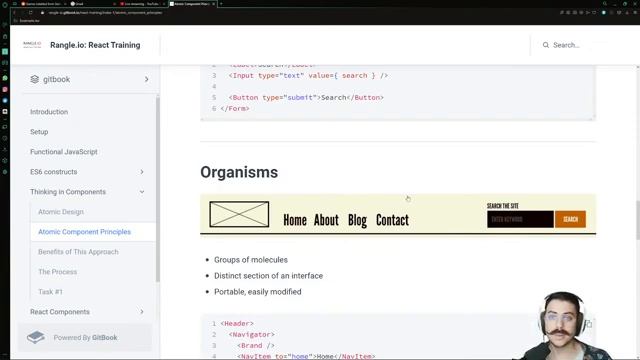Click the tab search magnifier in the title bar

605,4
